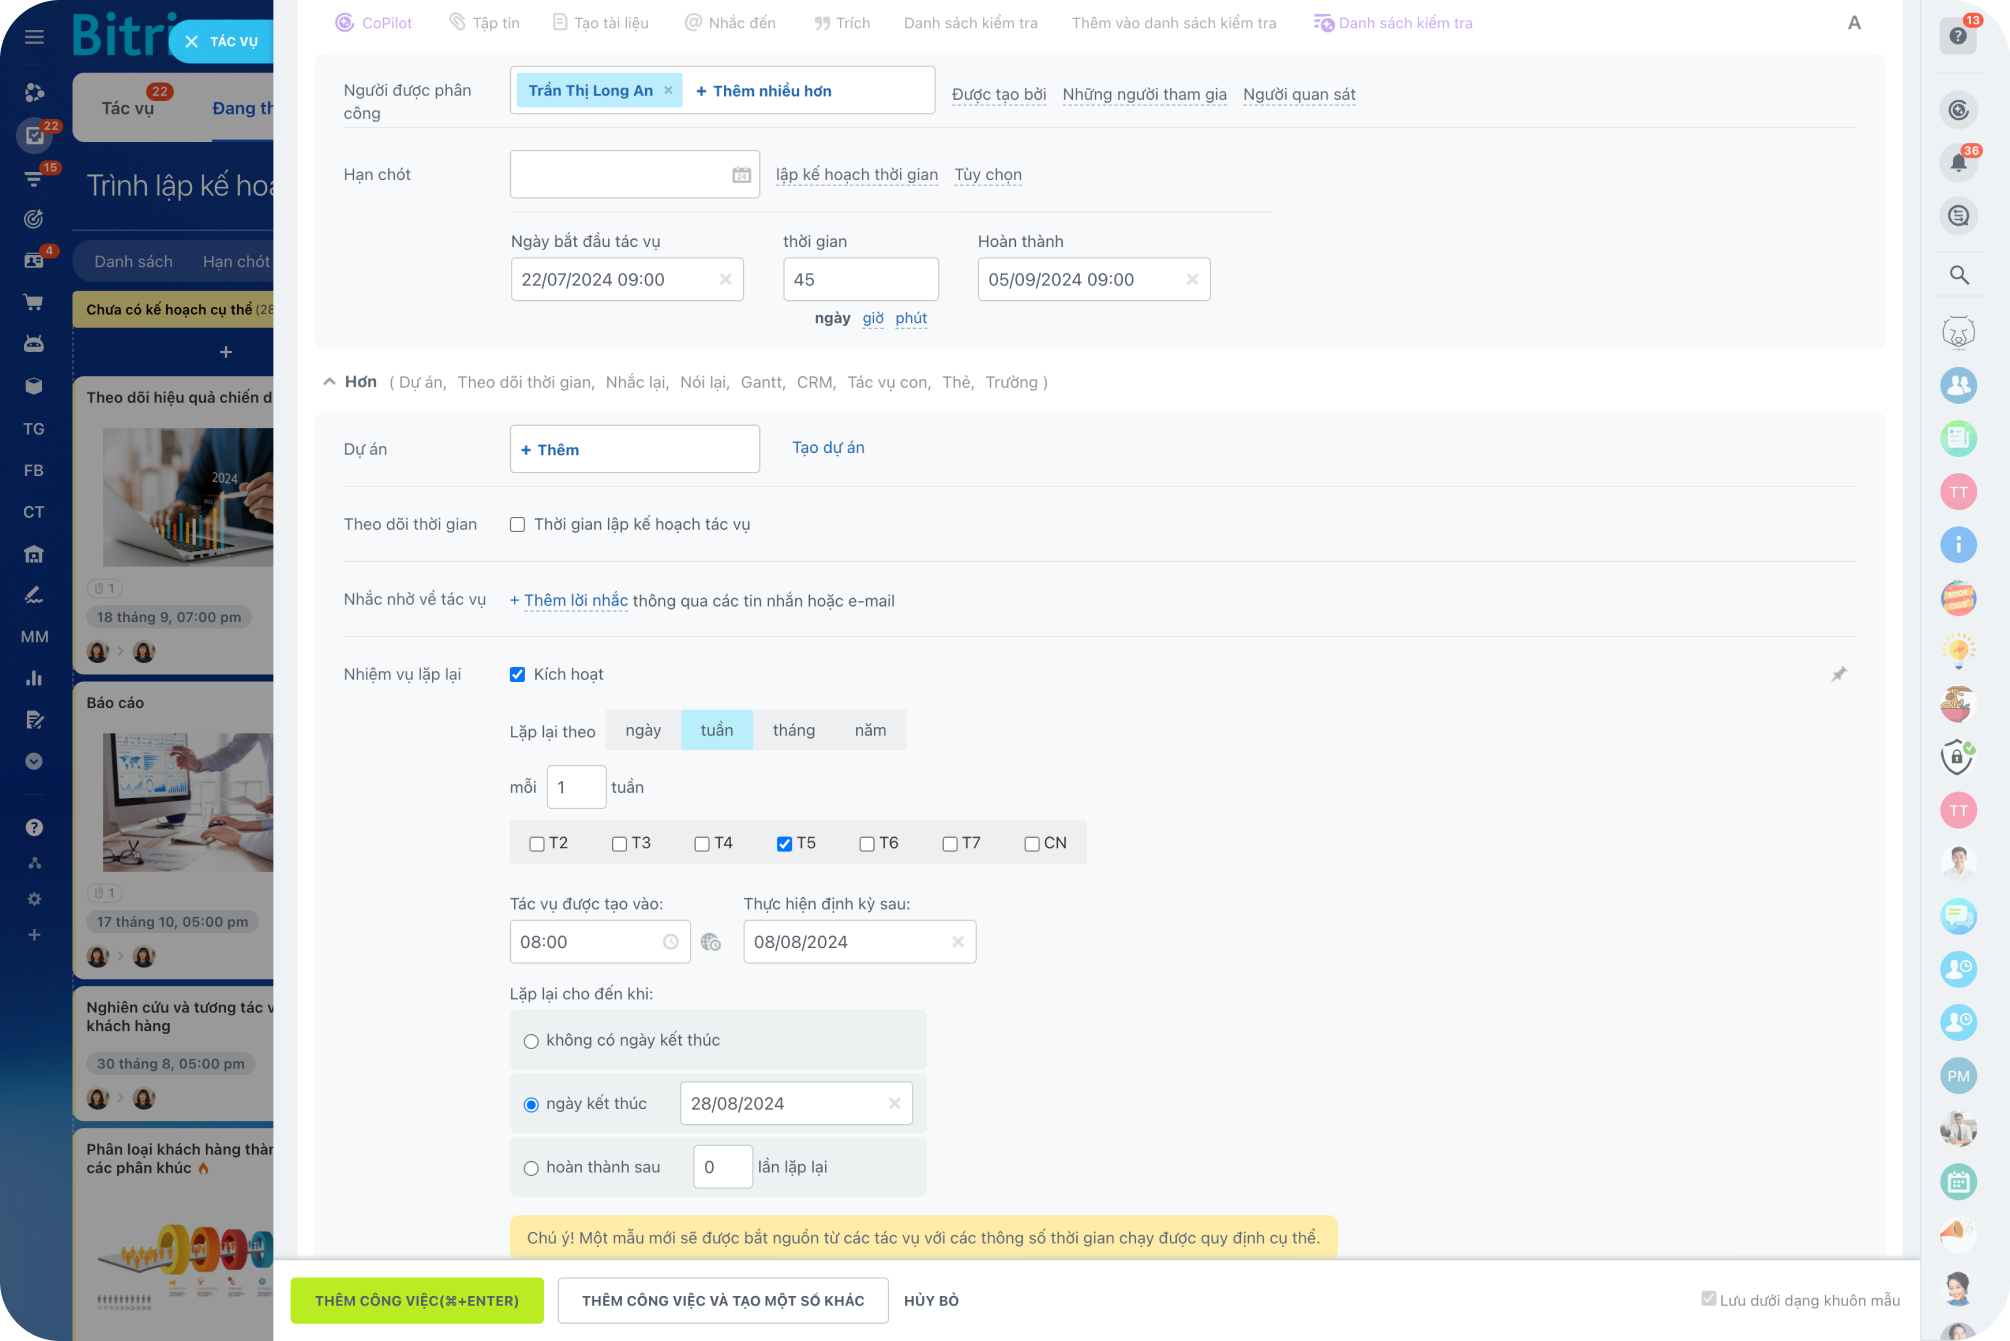
Task: Expand Người quan sát field
Action: tap(1298, 95)
